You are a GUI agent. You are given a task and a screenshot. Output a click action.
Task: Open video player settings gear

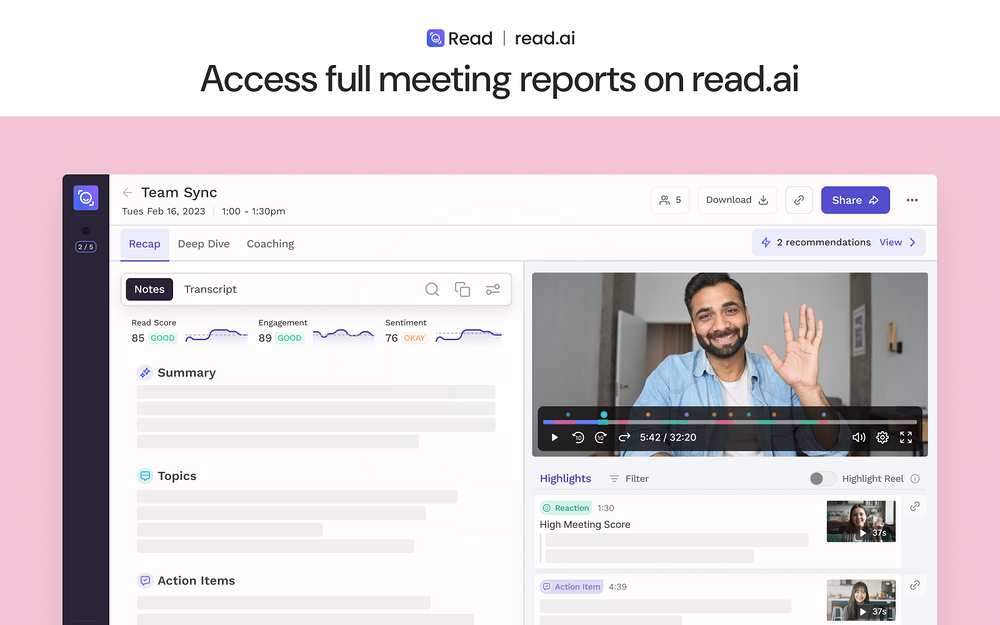(x=882, y=438)
